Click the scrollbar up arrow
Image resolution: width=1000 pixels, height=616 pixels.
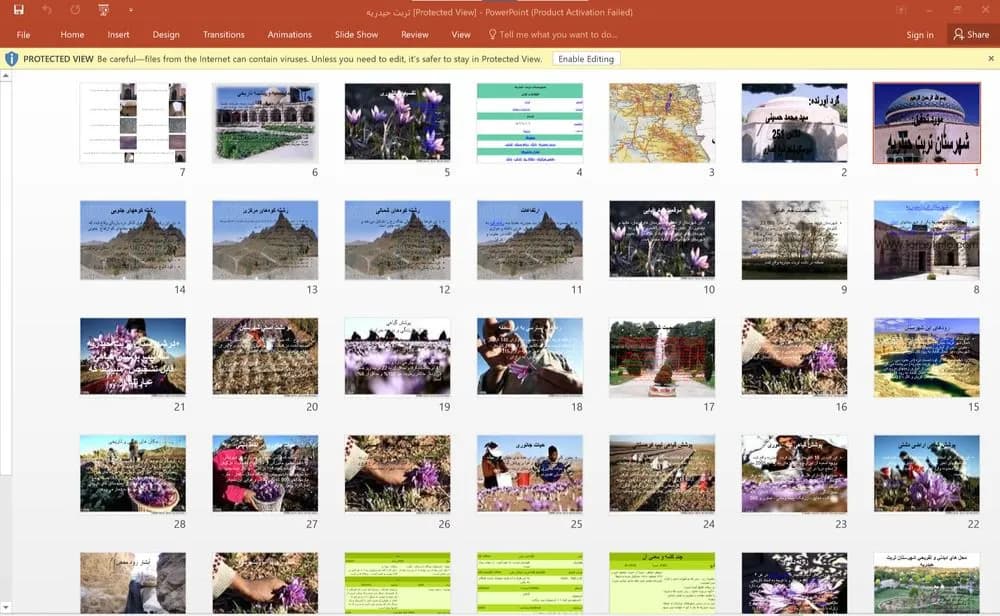(x=6, y=75)
